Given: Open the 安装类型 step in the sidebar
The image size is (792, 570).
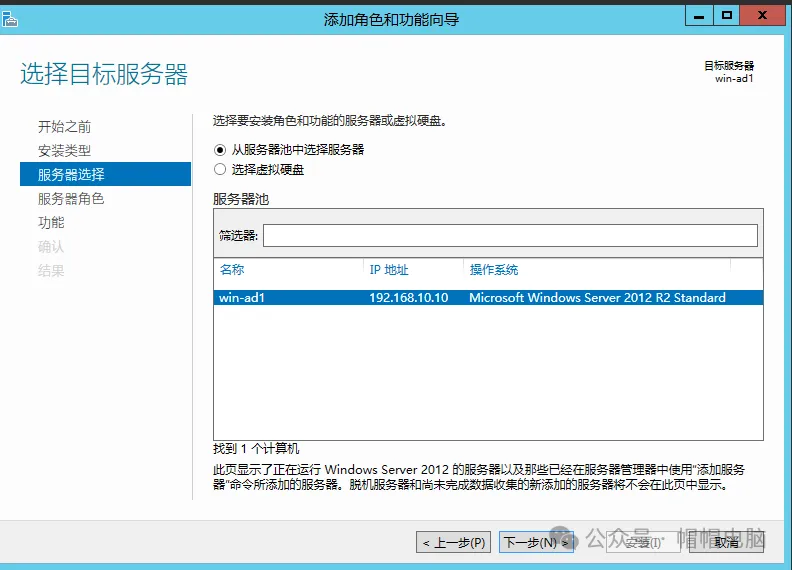Looking at the screenshot, I should click(x=64, y=151).
